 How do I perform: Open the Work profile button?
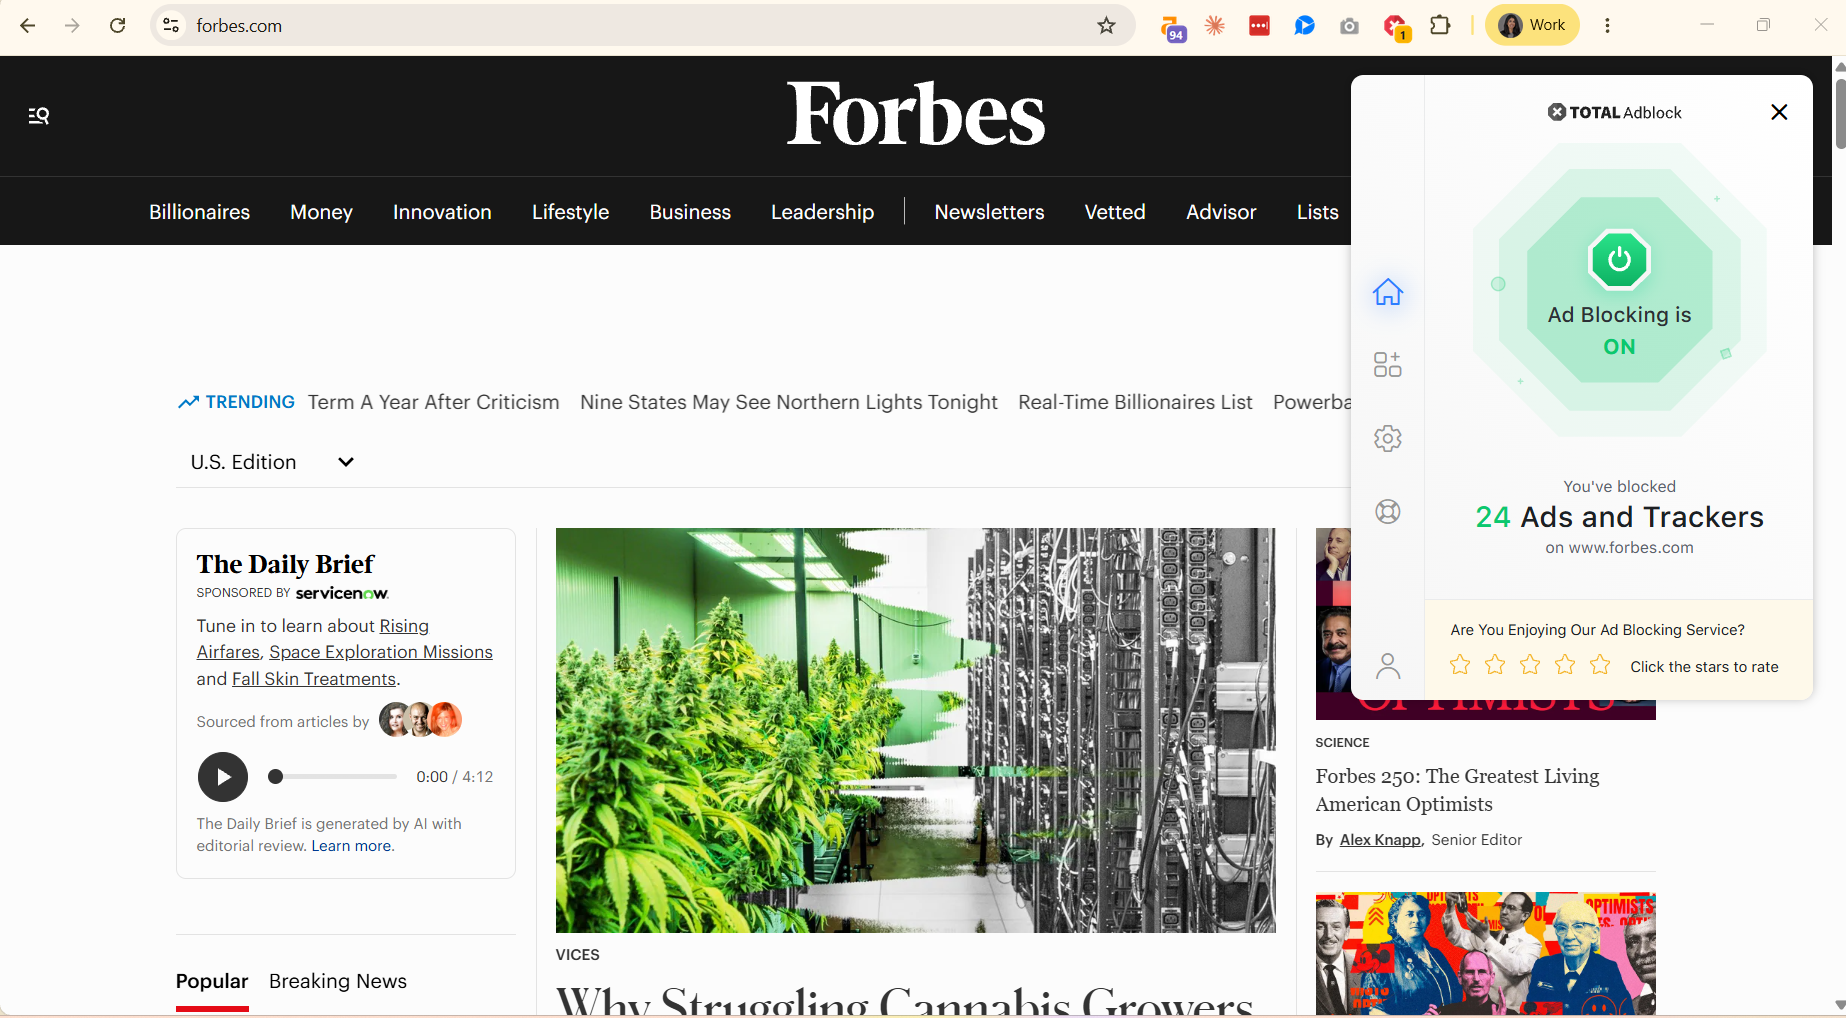point(1532,26)
